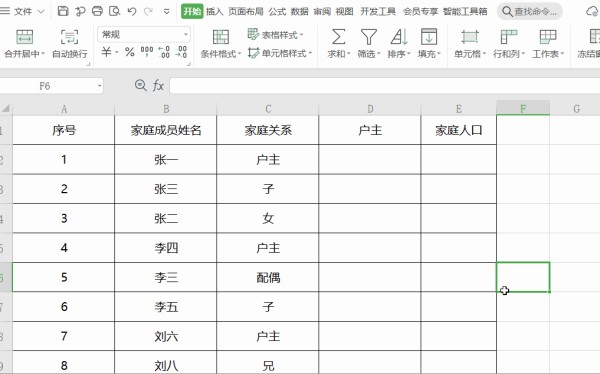Viewport: 600px width, 374px height.
Task: Toggle 自动换行 wrap text
Action: (x=70, y=43)
